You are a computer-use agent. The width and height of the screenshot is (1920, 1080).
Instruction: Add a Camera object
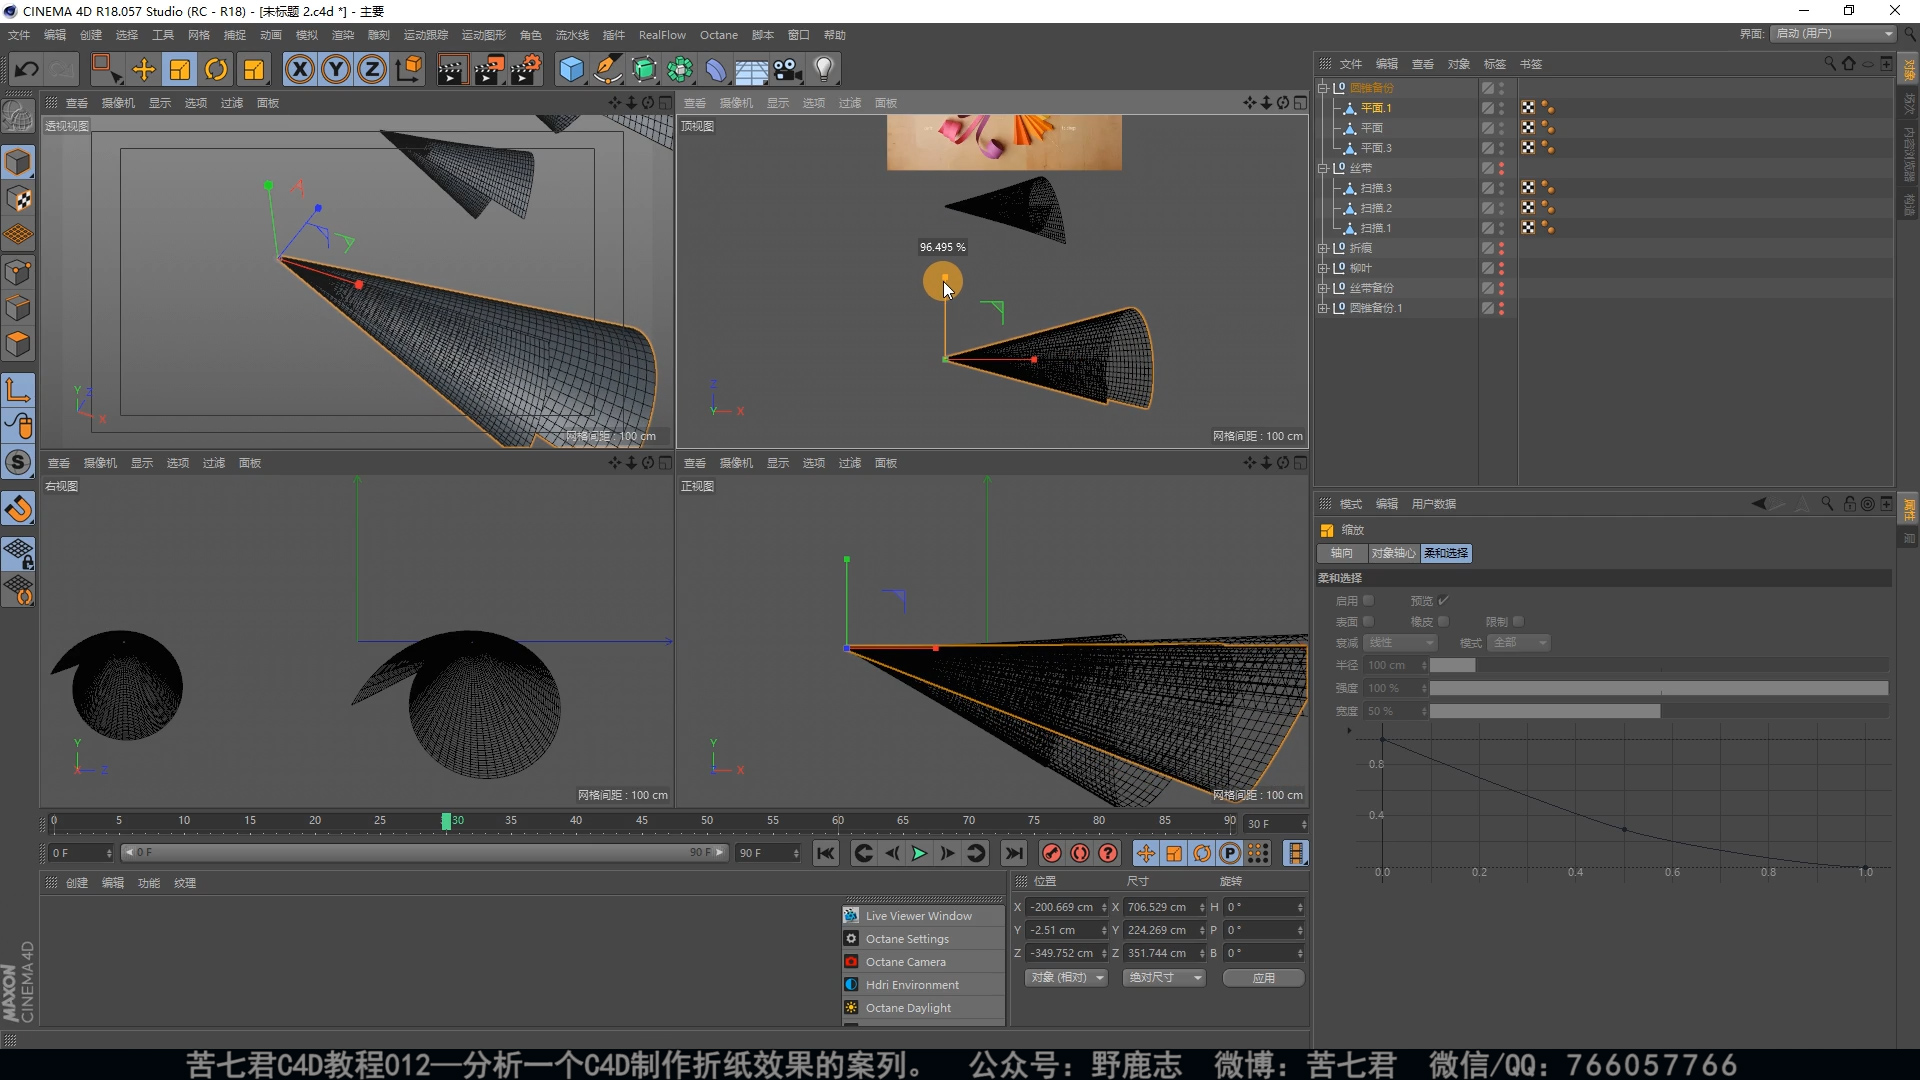788,69
